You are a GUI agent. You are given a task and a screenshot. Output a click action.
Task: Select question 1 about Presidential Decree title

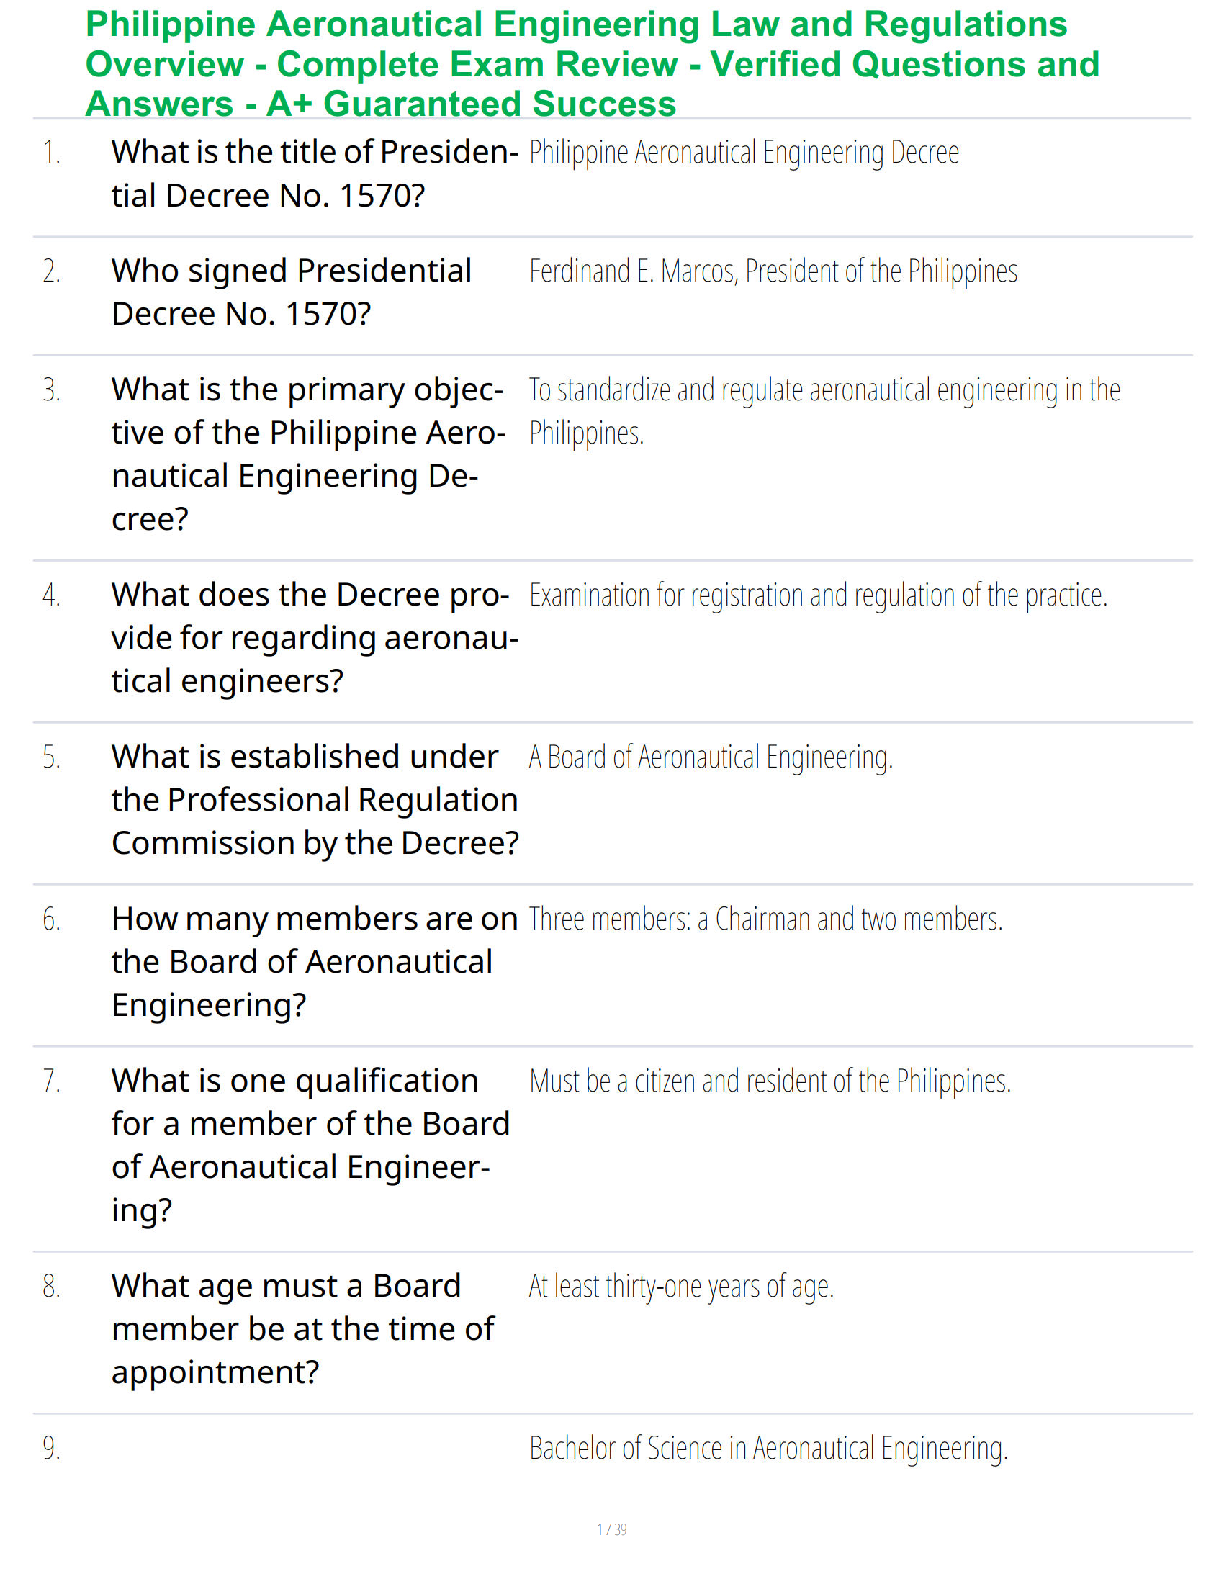click(x=315, y=174)
